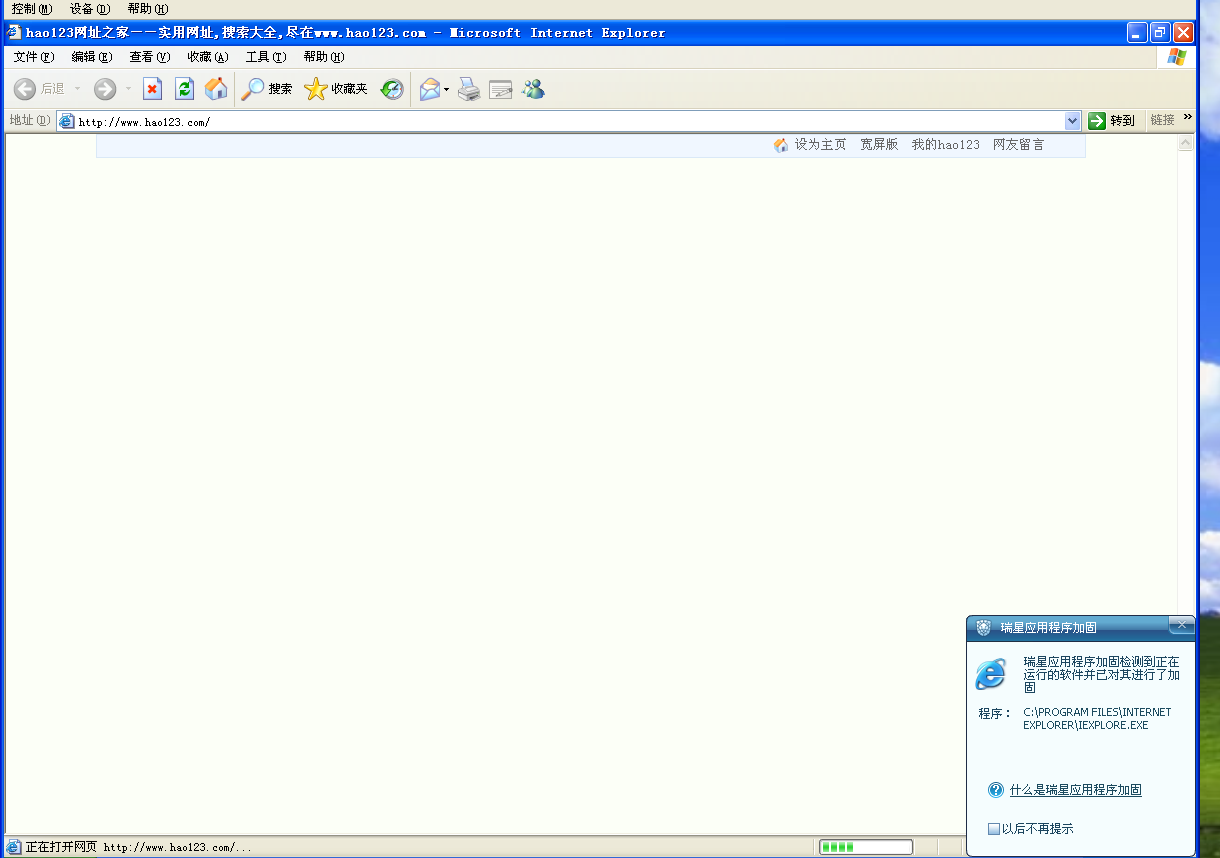The width and height of the screenshot is (1220, 858).
Task: Open the History clock icon
Action: click(392, 89)
